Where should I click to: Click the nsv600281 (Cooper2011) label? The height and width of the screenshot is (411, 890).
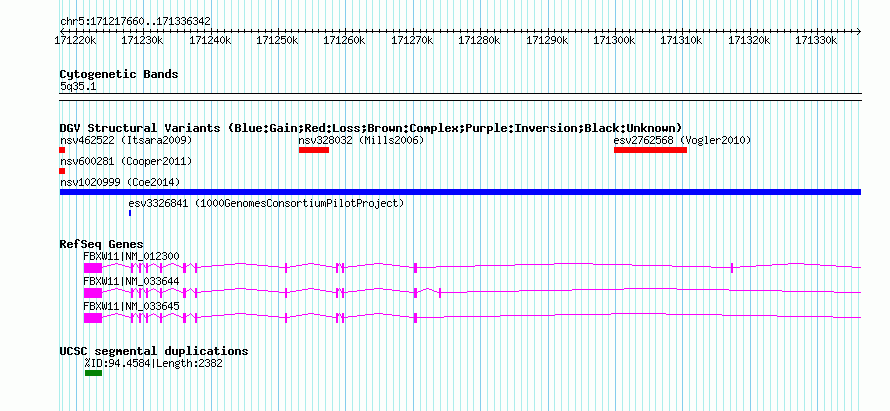coord(126,162)
